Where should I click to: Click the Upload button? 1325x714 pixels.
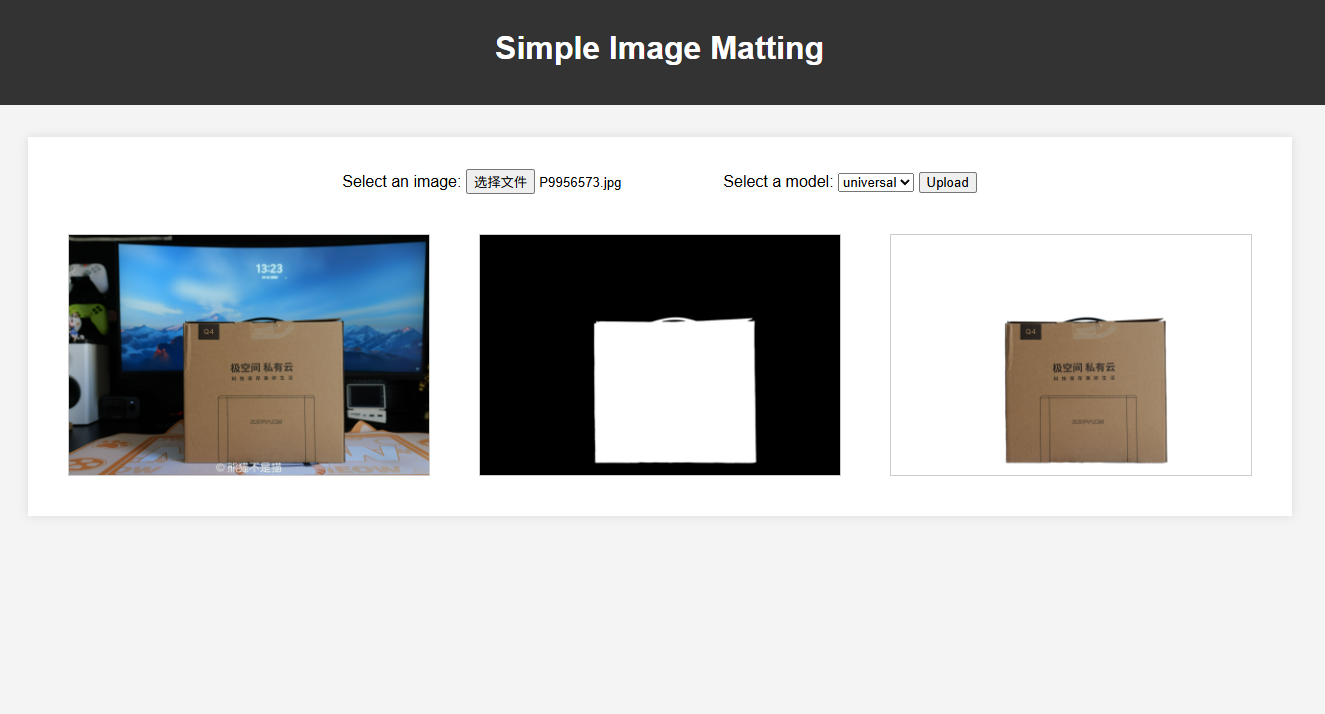[x=947, y=182]
